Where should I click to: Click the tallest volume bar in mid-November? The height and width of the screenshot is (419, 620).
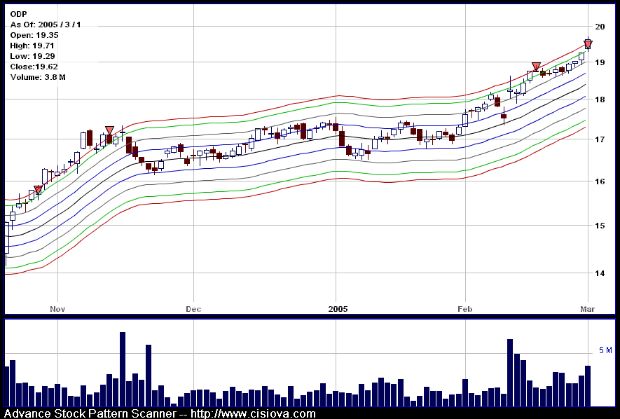coord(123,369)
